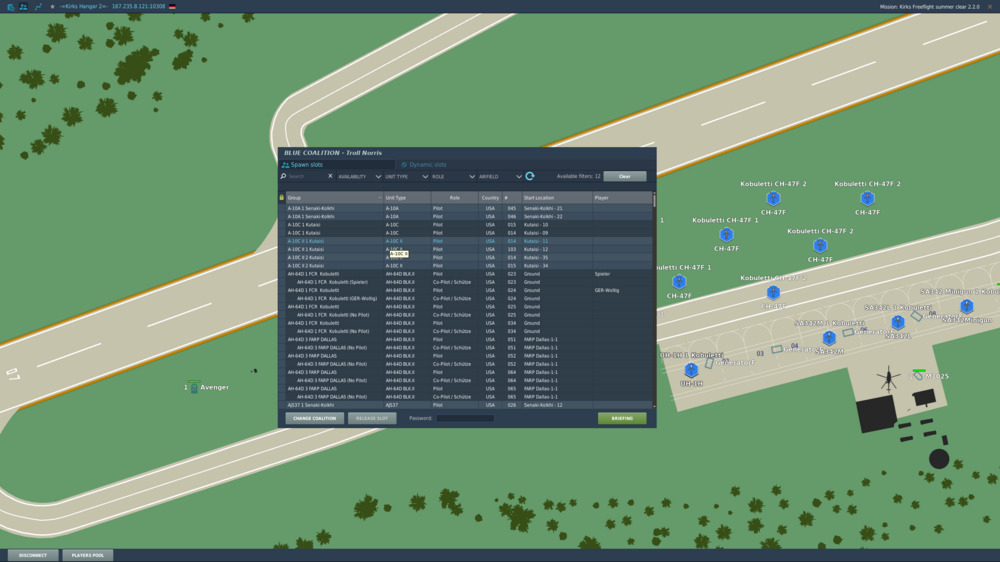Expand the Availability filter dropdown

359,177
